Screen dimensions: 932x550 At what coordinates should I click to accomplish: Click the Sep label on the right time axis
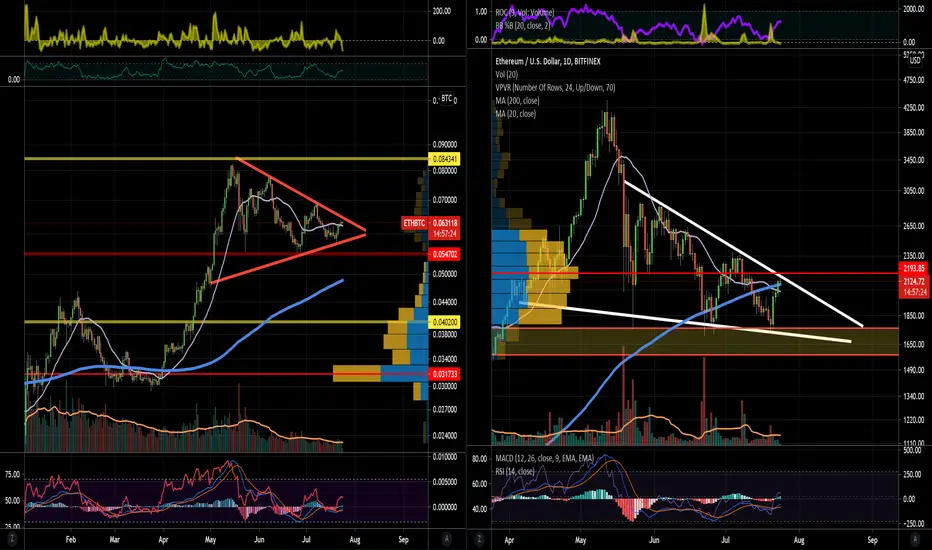tap(872, 540)
